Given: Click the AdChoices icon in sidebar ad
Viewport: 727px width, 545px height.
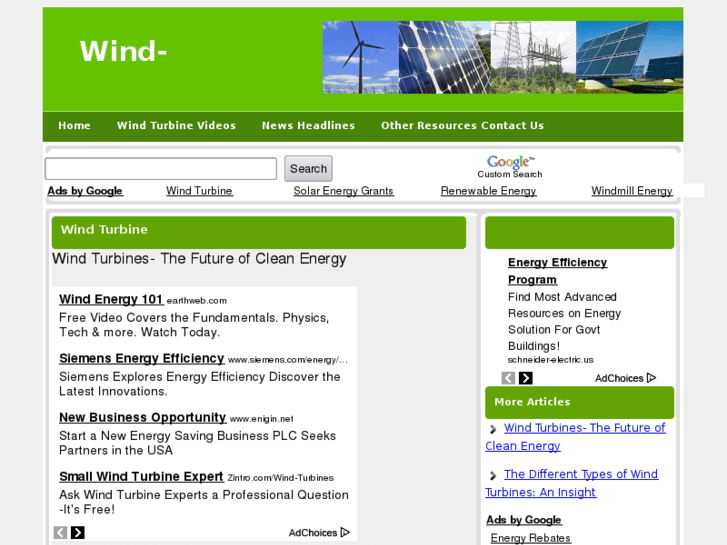Looking at the screenshot, I should pyautogui.click(x=651, y=378).
